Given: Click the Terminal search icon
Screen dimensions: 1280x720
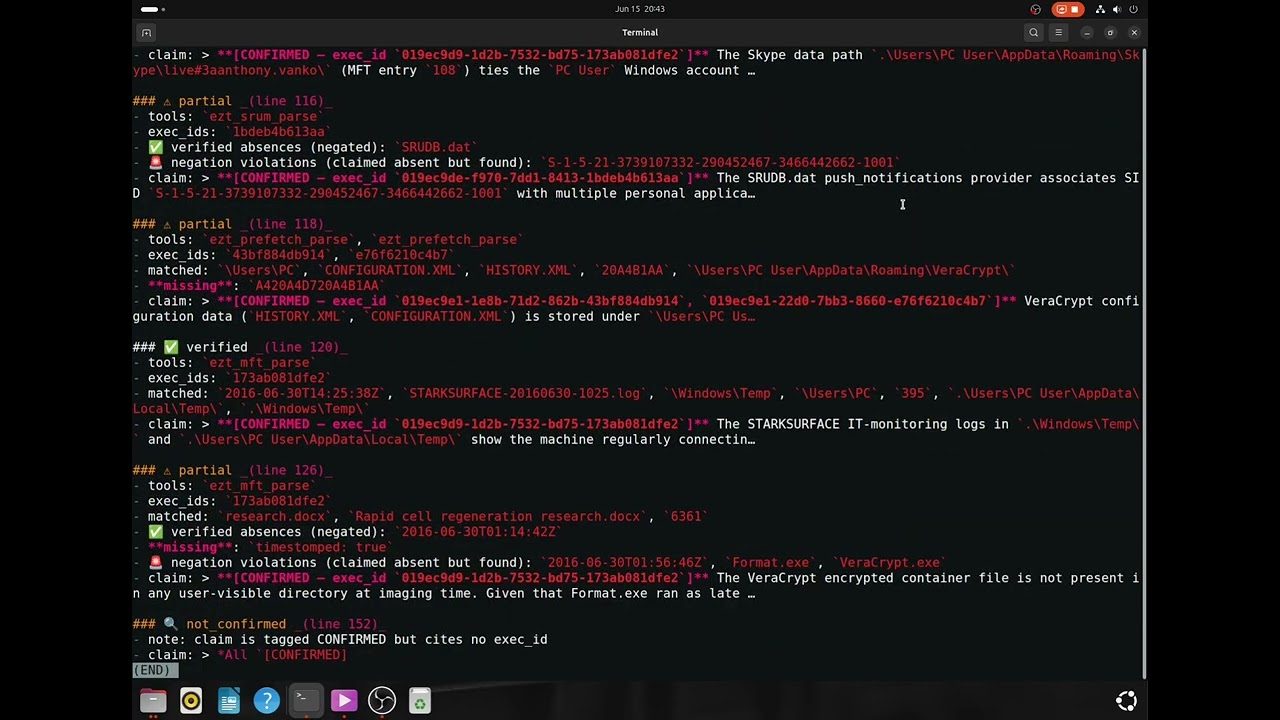Looking at the screenshot, I should click(1034, 32).
